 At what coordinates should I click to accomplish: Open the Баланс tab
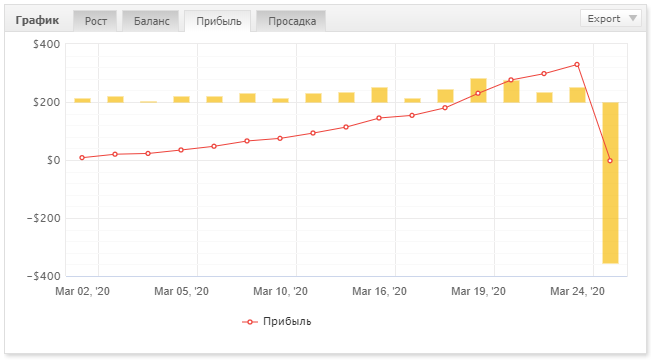151,21
